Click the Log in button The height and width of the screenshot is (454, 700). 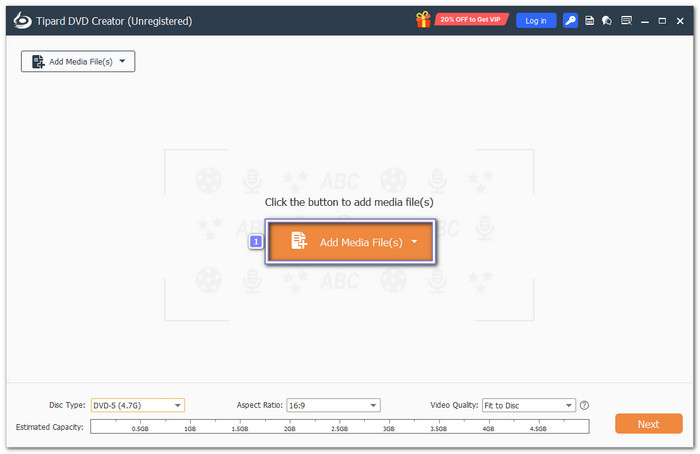point(536,21)
